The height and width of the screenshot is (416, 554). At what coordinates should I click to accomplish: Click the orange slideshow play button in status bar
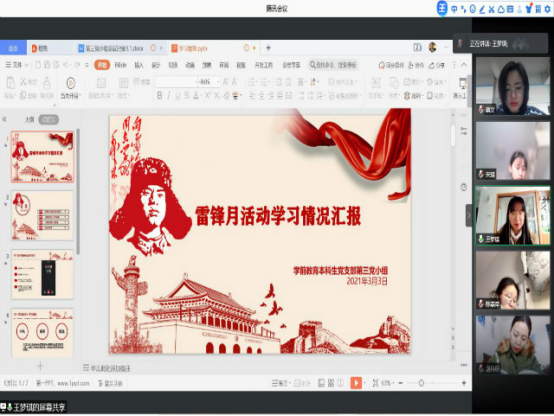(x=356, y=383)
